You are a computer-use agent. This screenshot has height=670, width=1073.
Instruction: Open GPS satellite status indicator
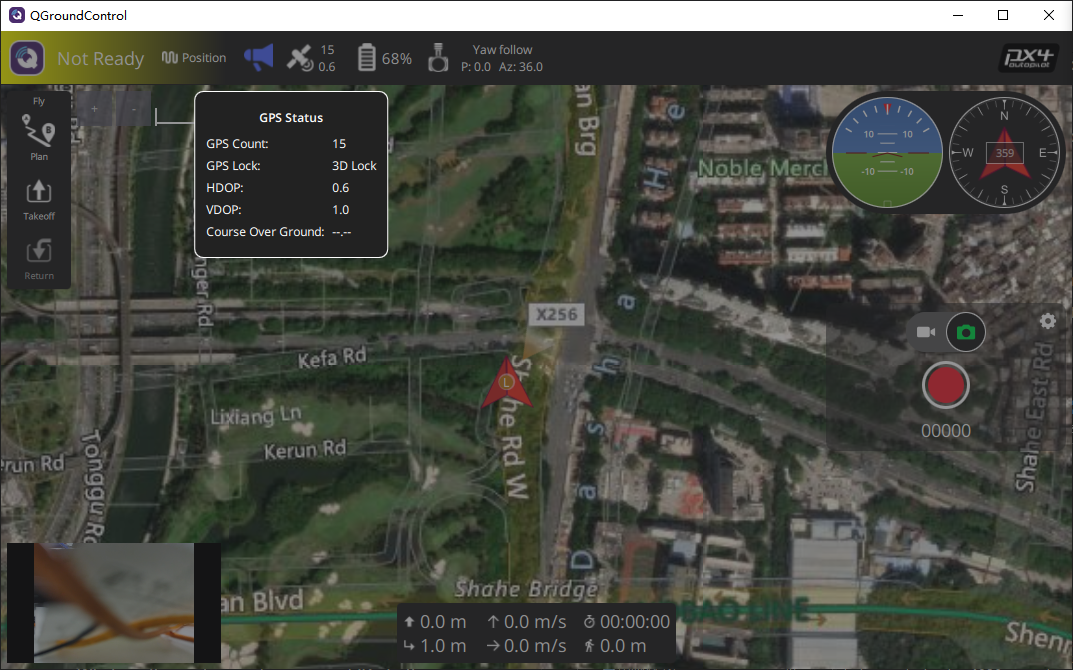pos(311,58)
